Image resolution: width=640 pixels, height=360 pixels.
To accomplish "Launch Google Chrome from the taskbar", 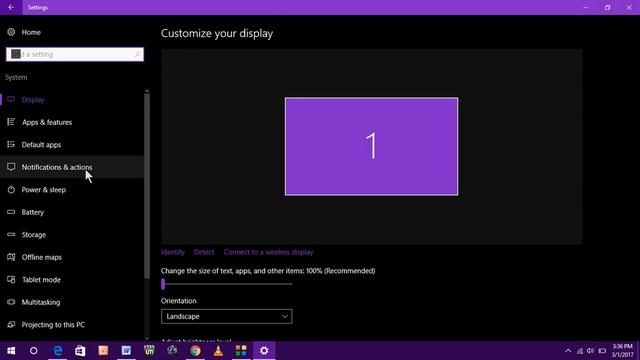I will tap(196, 351).
